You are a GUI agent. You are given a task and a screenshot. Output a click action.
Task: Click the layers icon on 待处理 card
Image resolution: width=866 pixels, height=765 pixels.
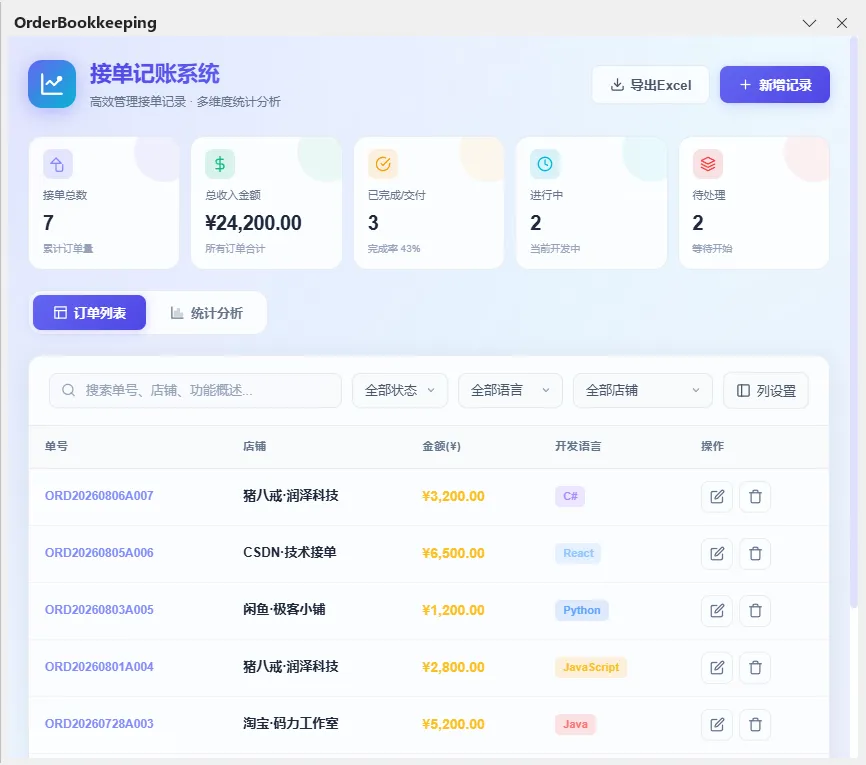pyautogui.click(x=707, y=164)
